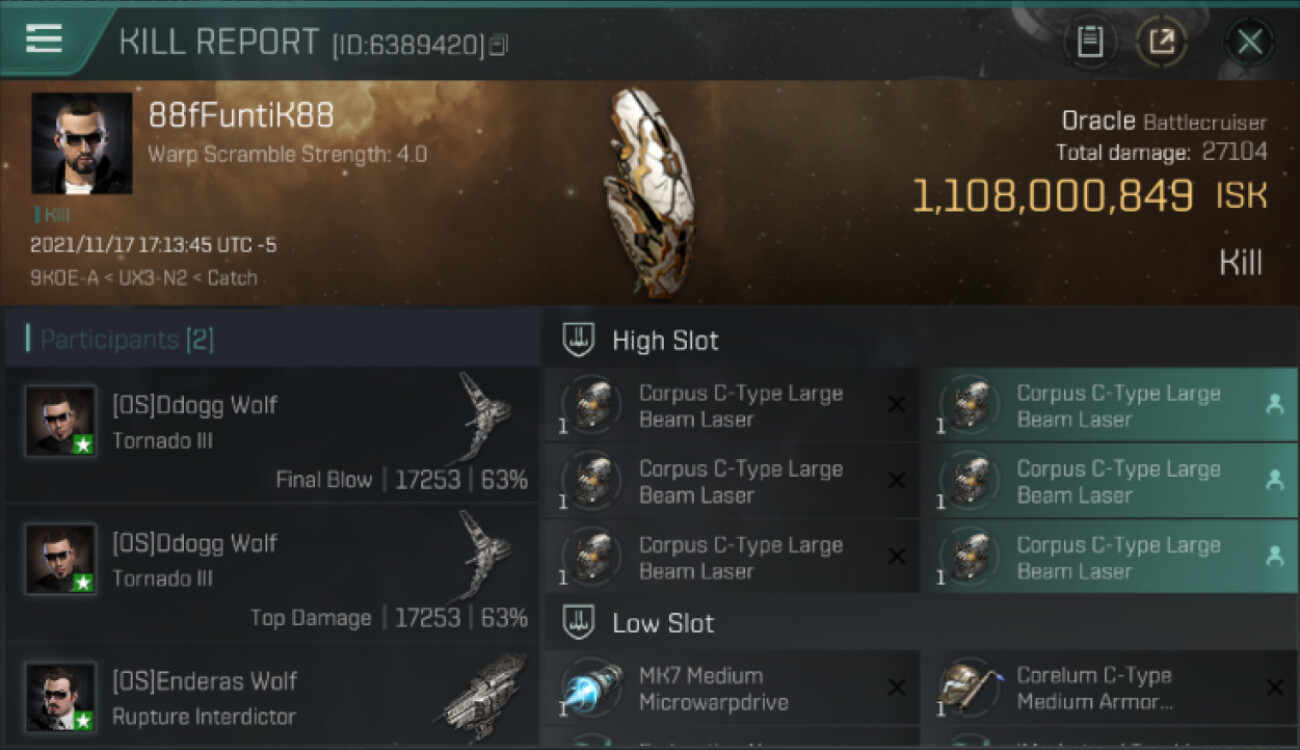The width and height of the screenshot is (1300, 750).
Task: Open the hamburger menu icon
Action: (44, 39)
